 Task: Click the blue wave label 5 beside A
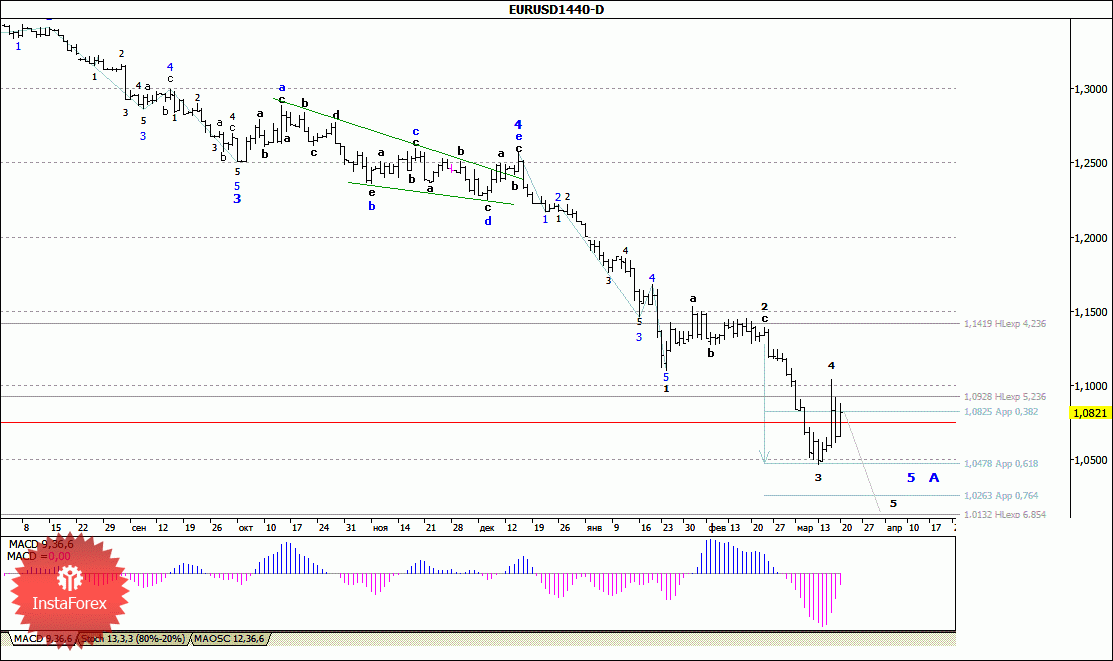pyautogui.click(x=911, y=477)
